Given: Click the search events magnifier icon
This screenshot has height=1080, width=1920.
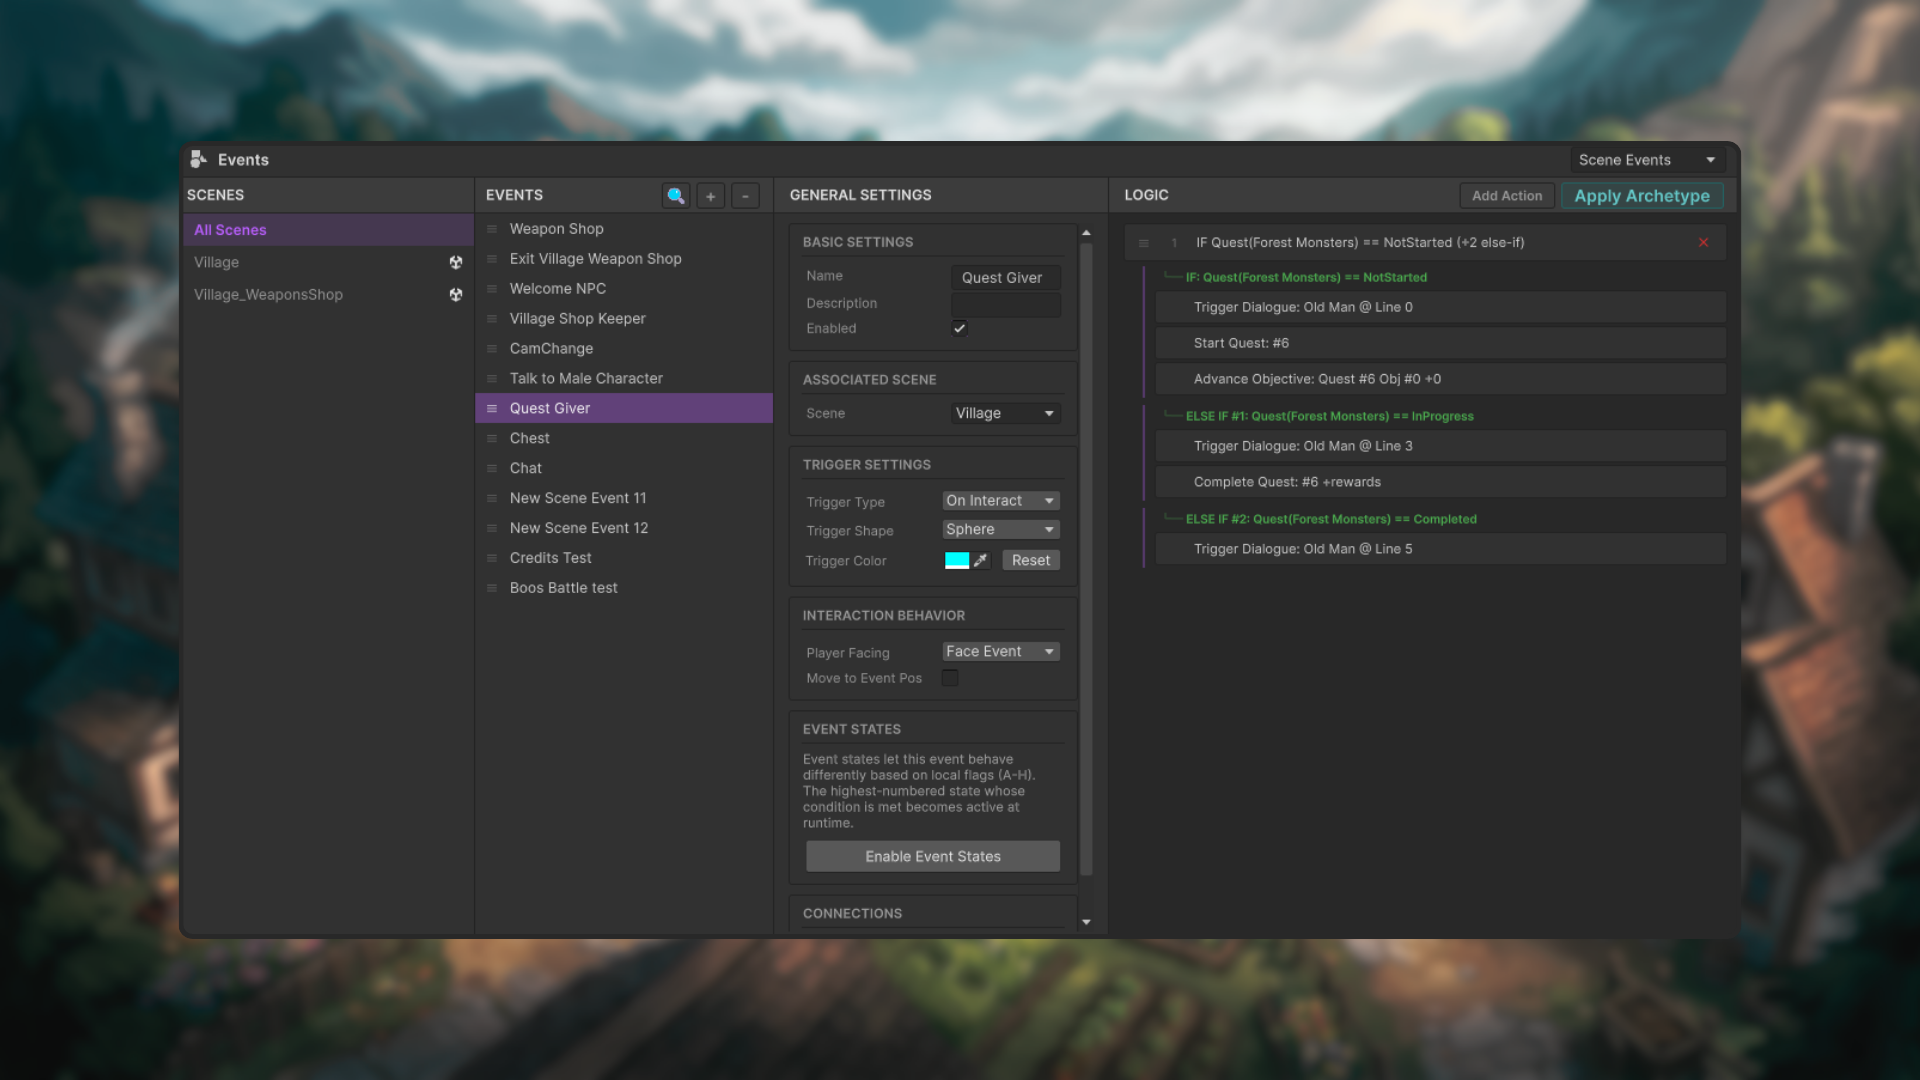Looking at the screenshot, I should (676, 196).
